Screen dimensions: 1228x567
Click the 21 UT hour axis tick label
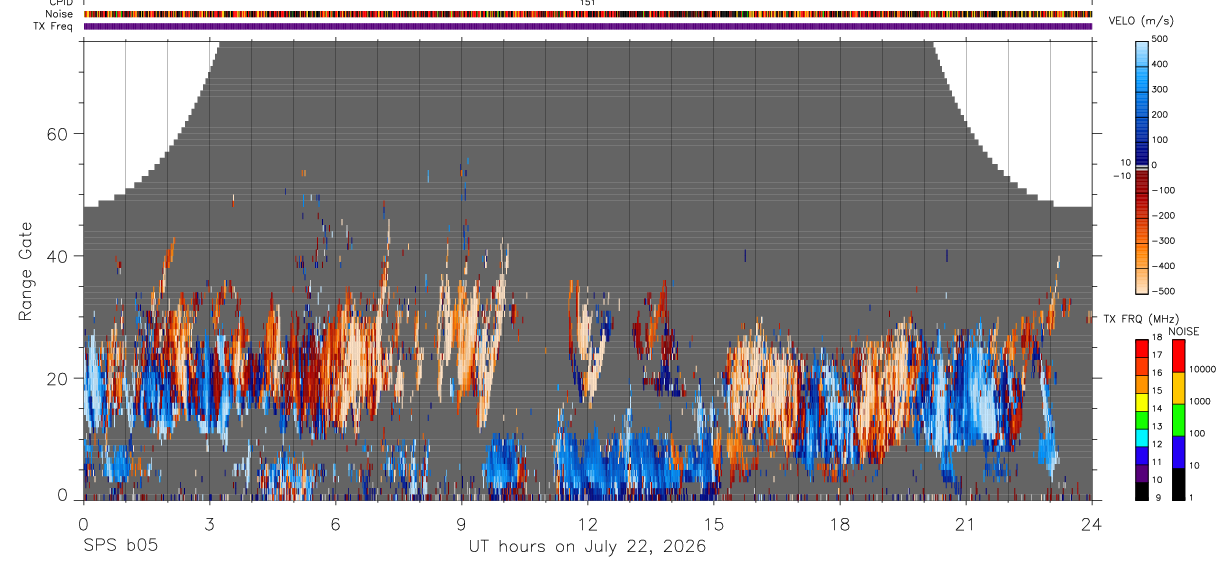pos(966,524)
